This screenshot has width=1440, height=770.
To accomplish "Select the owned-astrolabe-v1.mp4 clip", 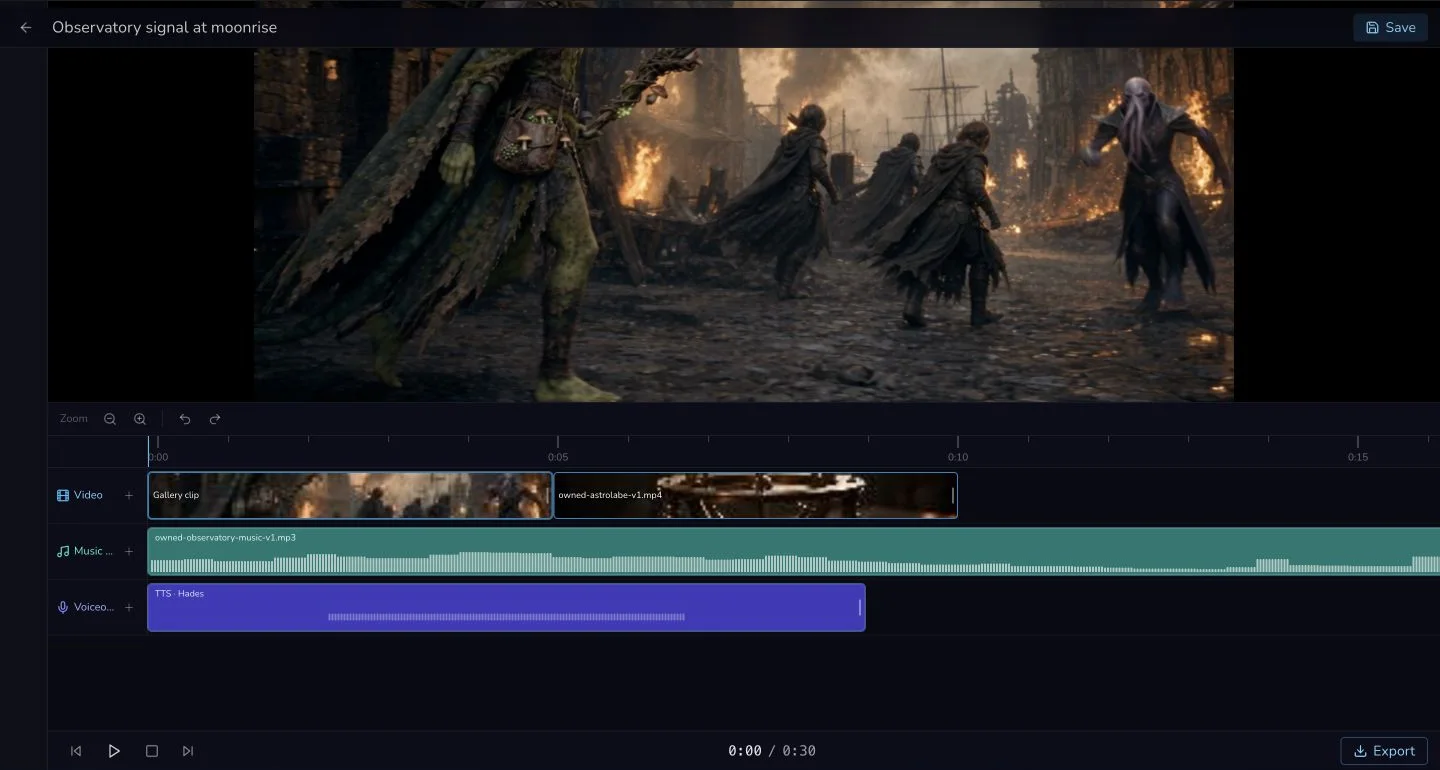I will (x=755, y=495).
